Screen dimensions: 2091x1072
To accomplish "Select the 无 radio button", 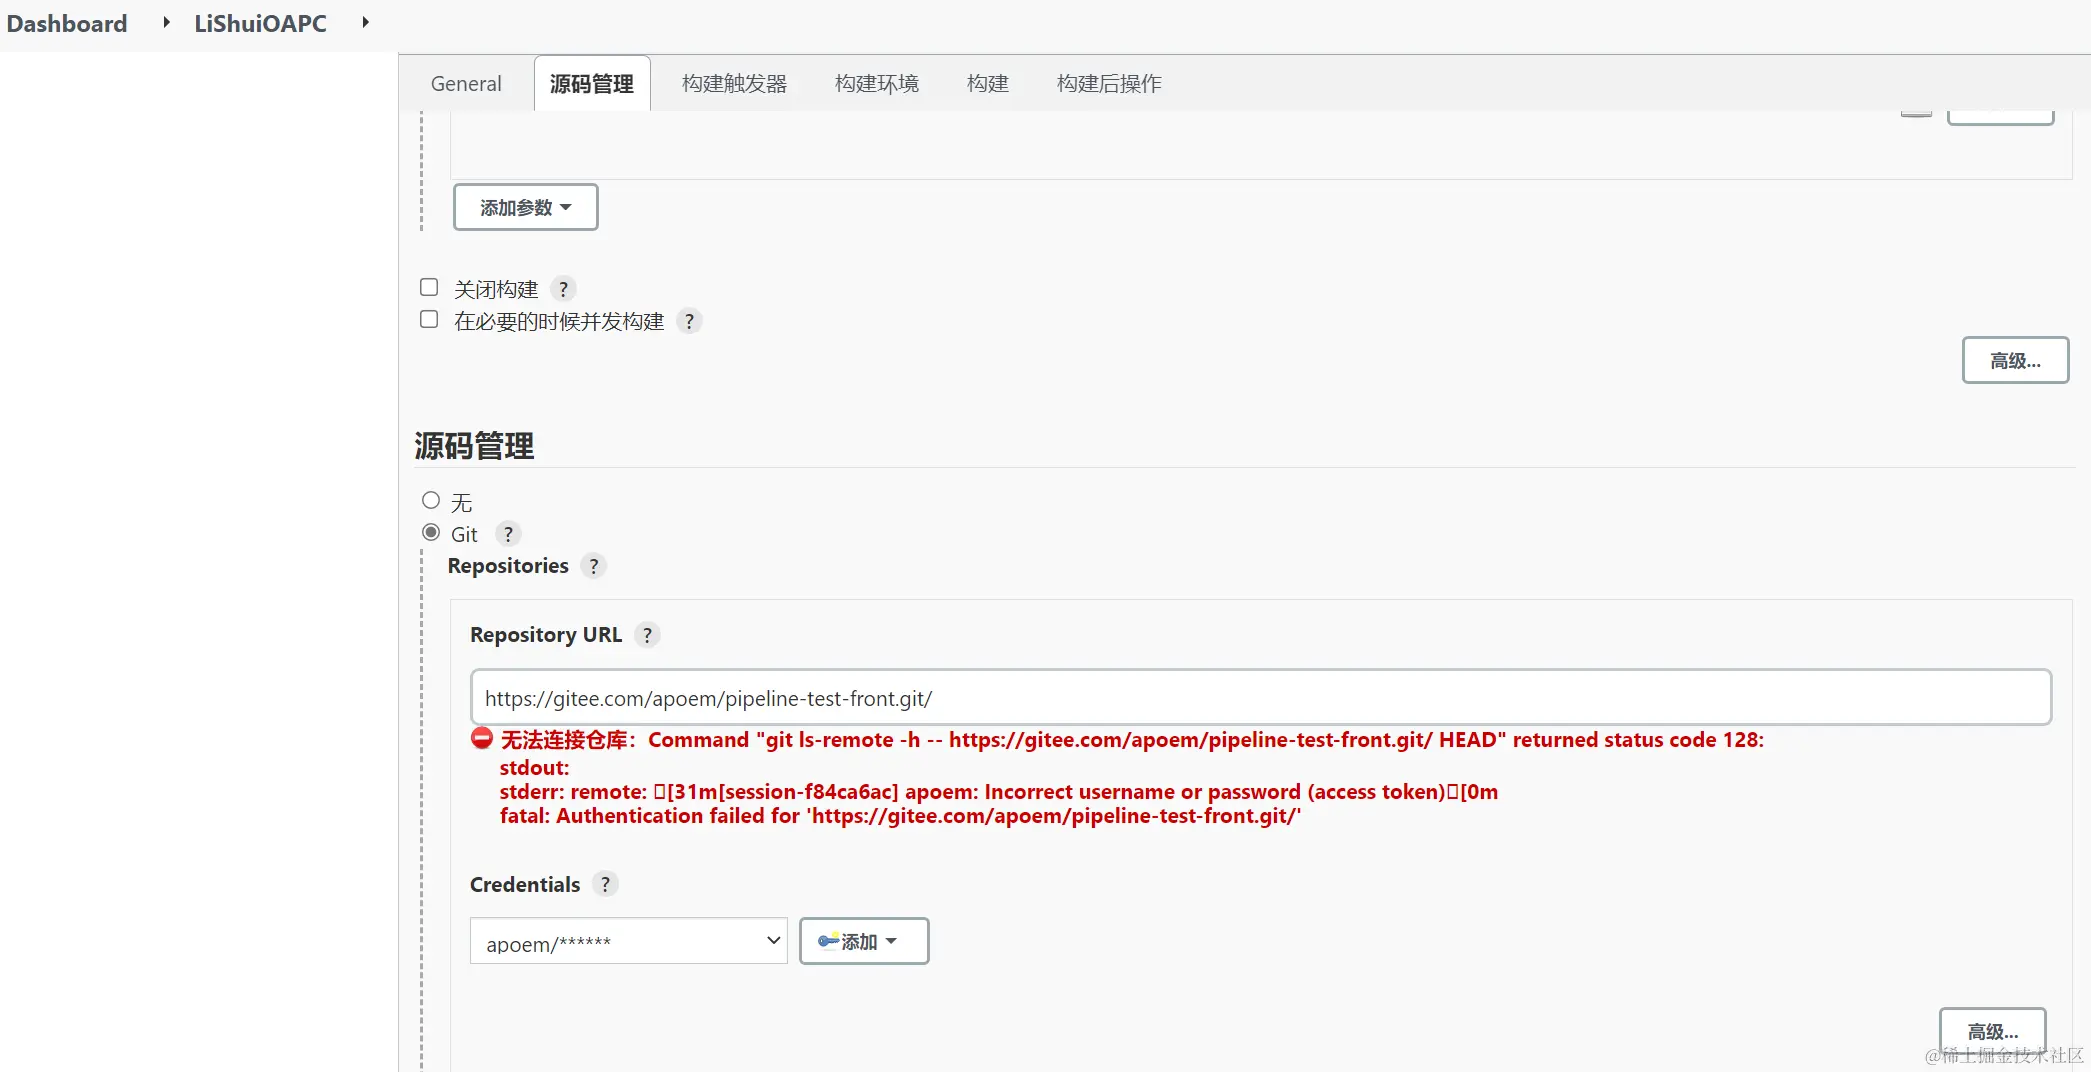I will point(431,501).
